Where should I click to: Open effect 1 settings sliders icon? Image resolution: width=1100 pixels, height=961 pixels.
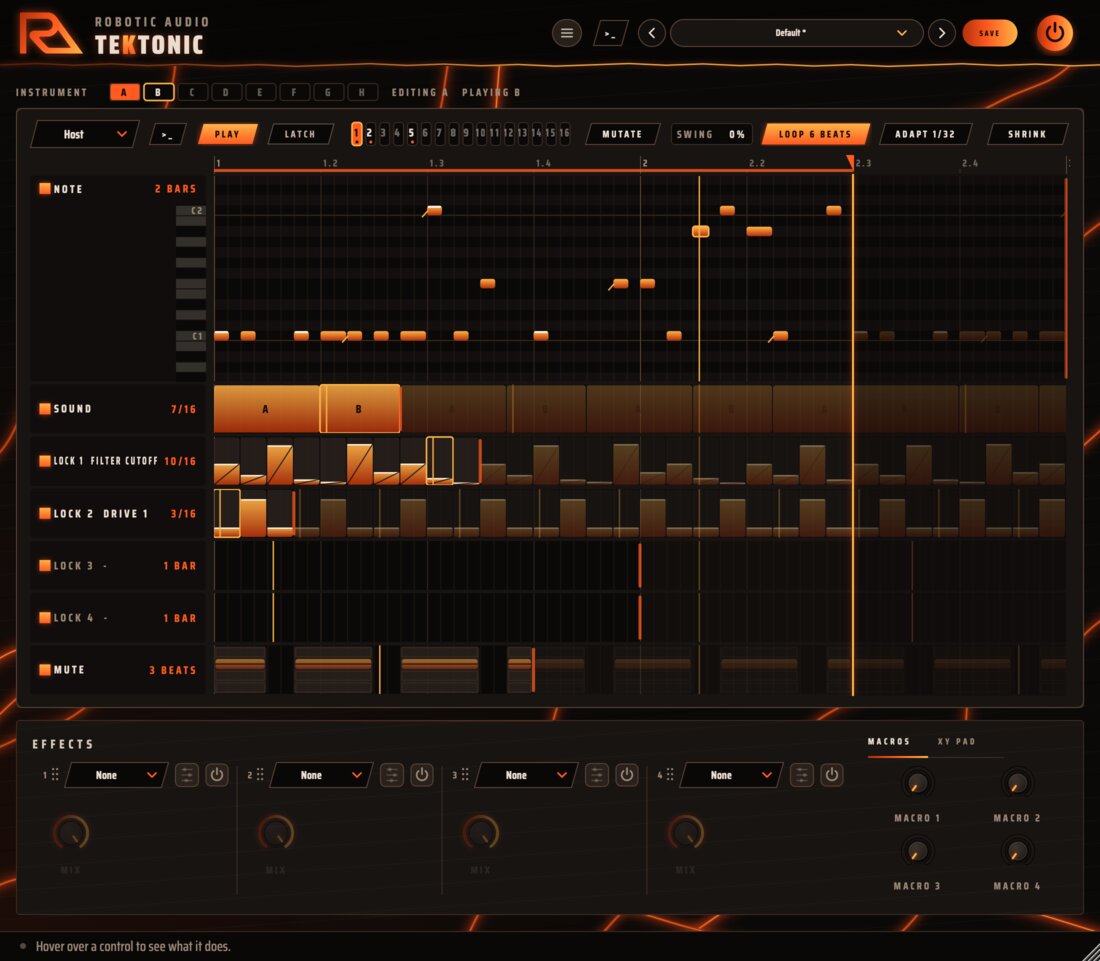(187, 775)
